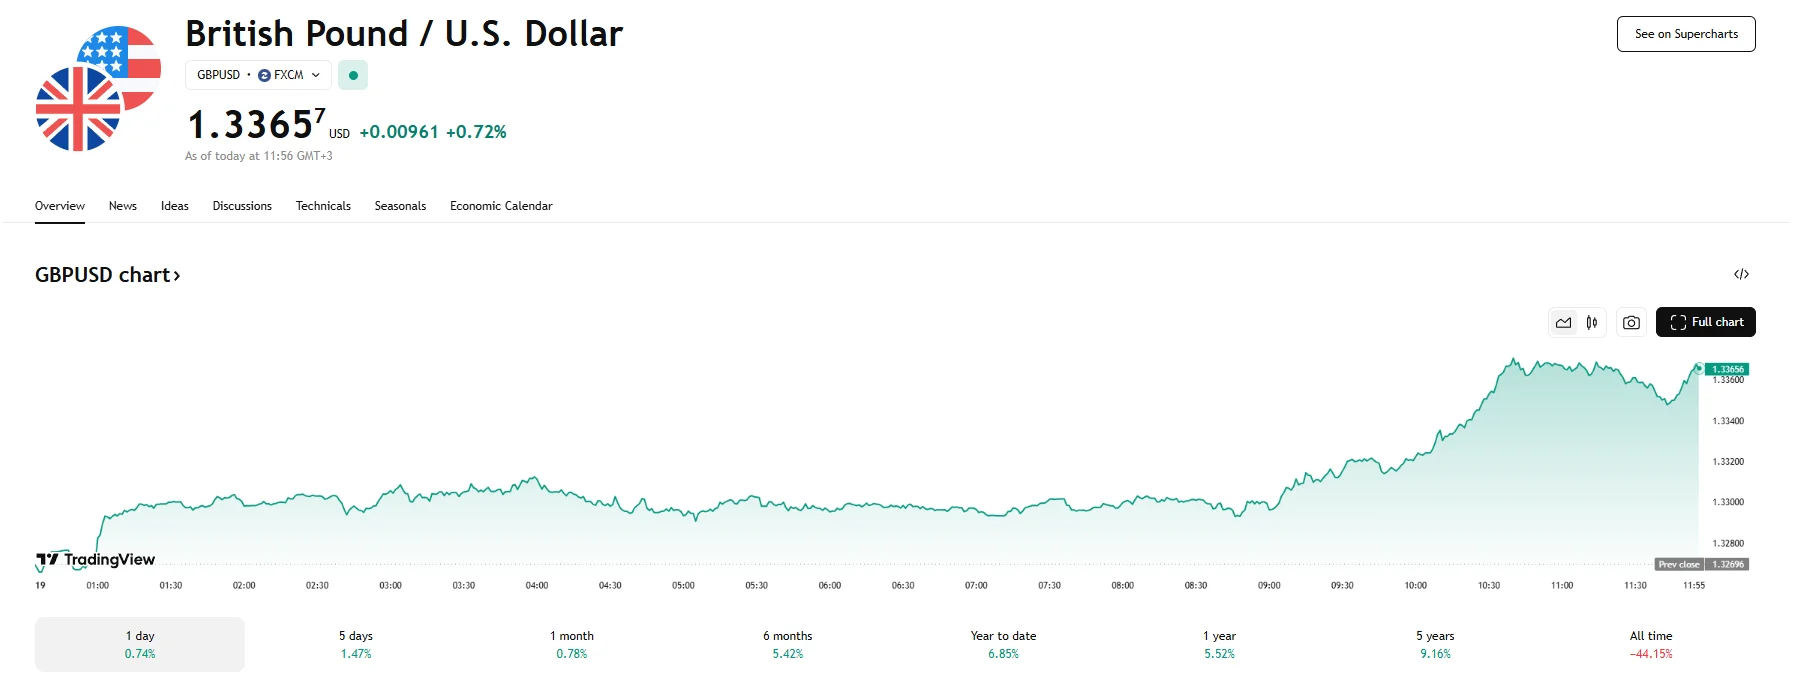Select the 1 day time range
Screen dimensions: 1793x693
click(x=140, y=644)
